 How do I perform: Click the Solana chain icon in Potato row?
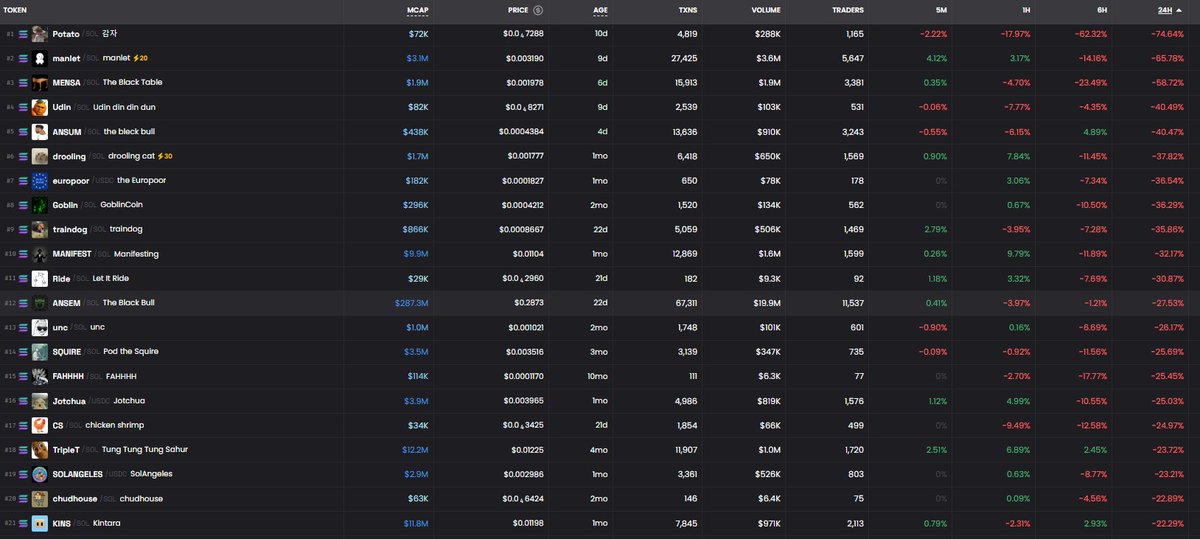(x=24, y=34)
